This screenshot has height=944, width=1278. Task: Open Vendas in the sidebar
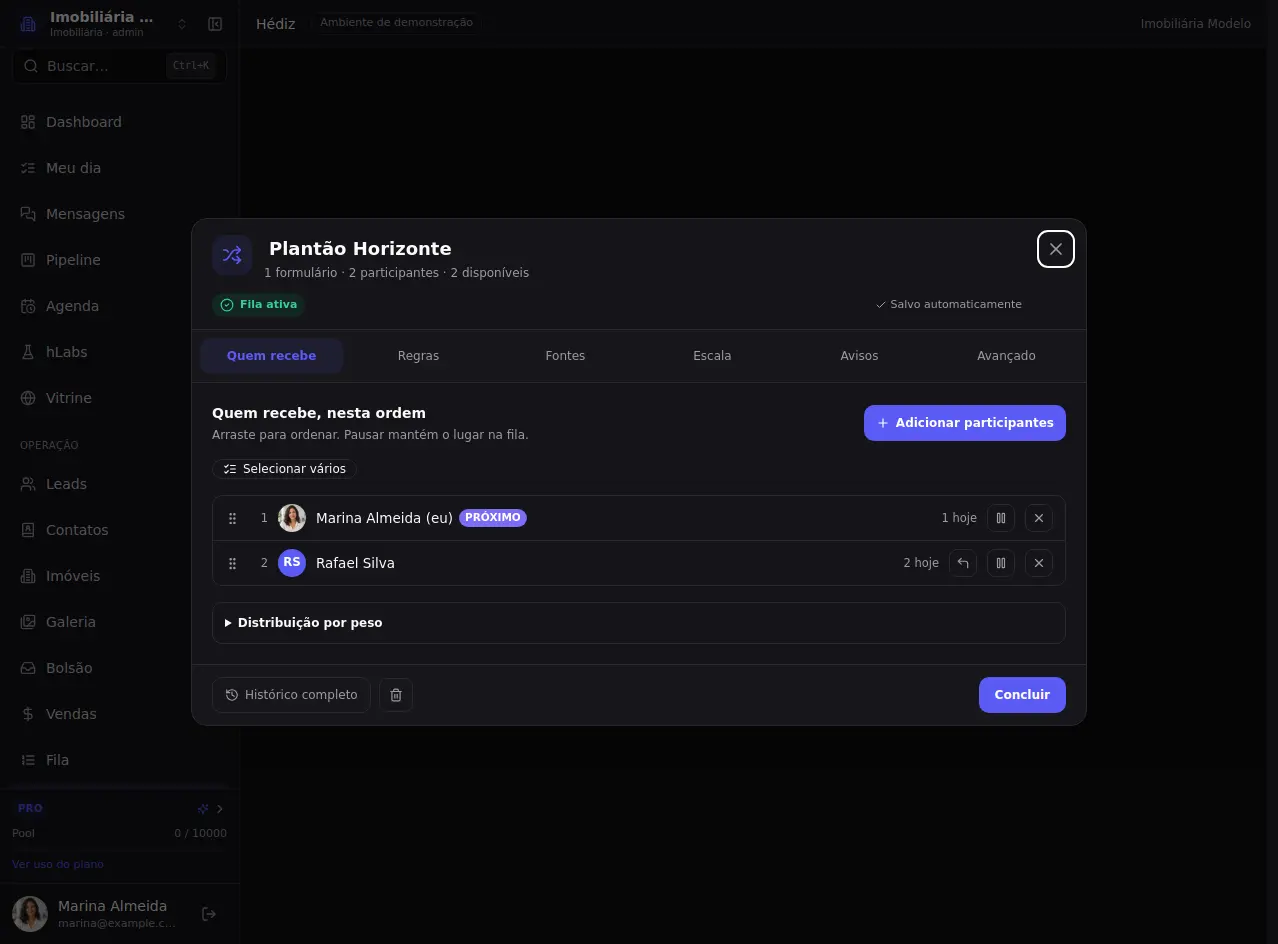pos(119,714)
